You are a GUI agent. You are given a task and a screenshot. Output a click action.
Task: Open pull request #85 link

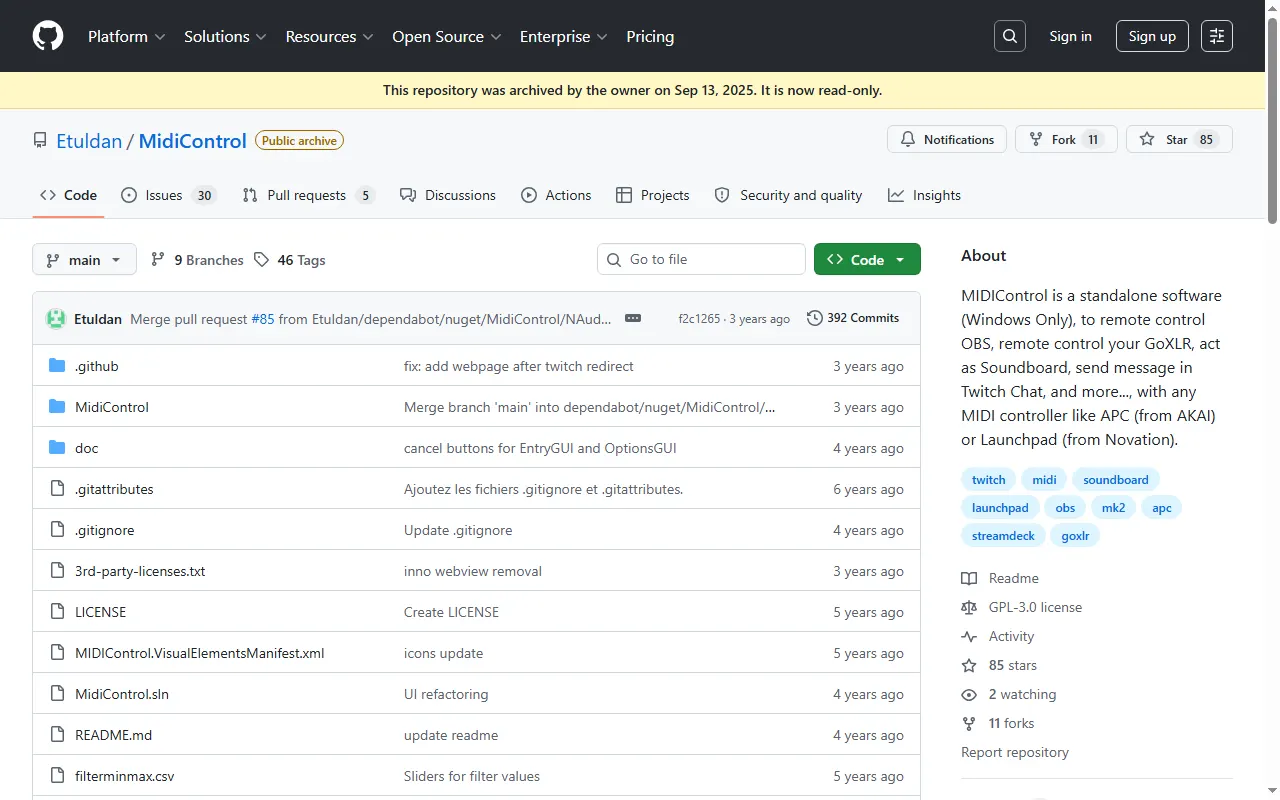pyautogui.click(x=262, y=319)
